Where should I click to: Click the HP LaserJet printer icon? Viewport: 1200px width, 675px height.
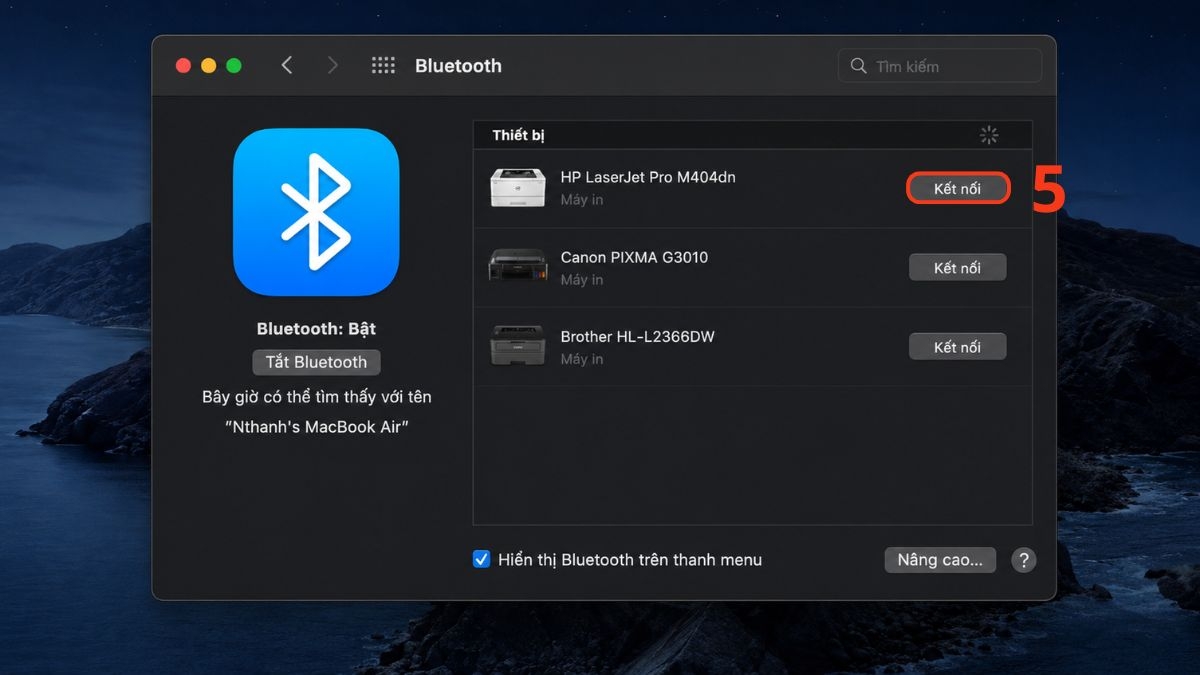click(x=518, y=188)
